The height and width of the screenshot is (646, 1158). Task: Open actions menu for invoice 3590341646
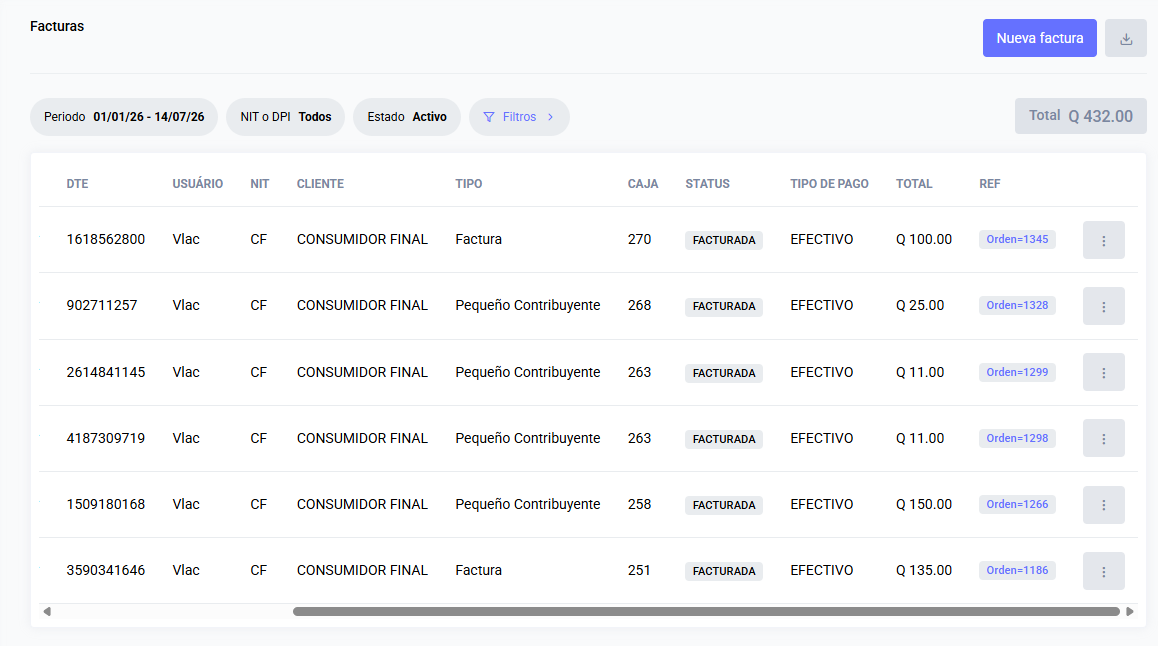[x=1103, y=571]
